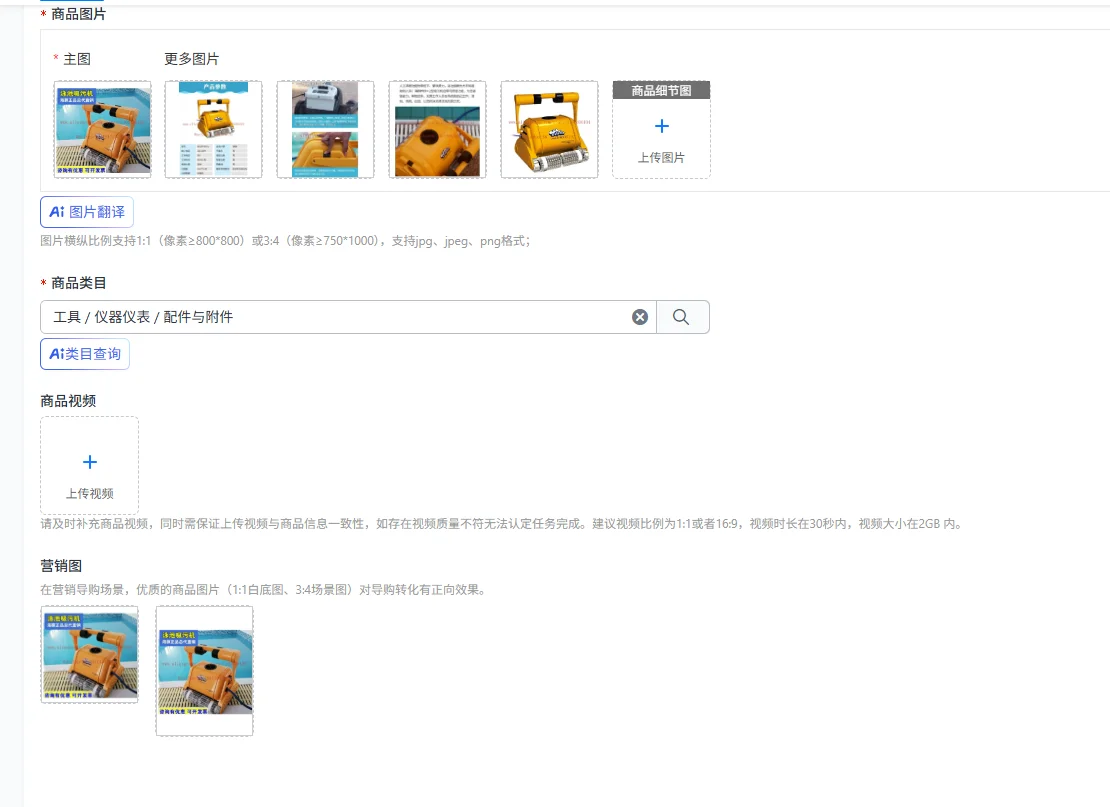1110x807 pixels.
Task: Select the text description image thumbnail
Action: [437, 130]
